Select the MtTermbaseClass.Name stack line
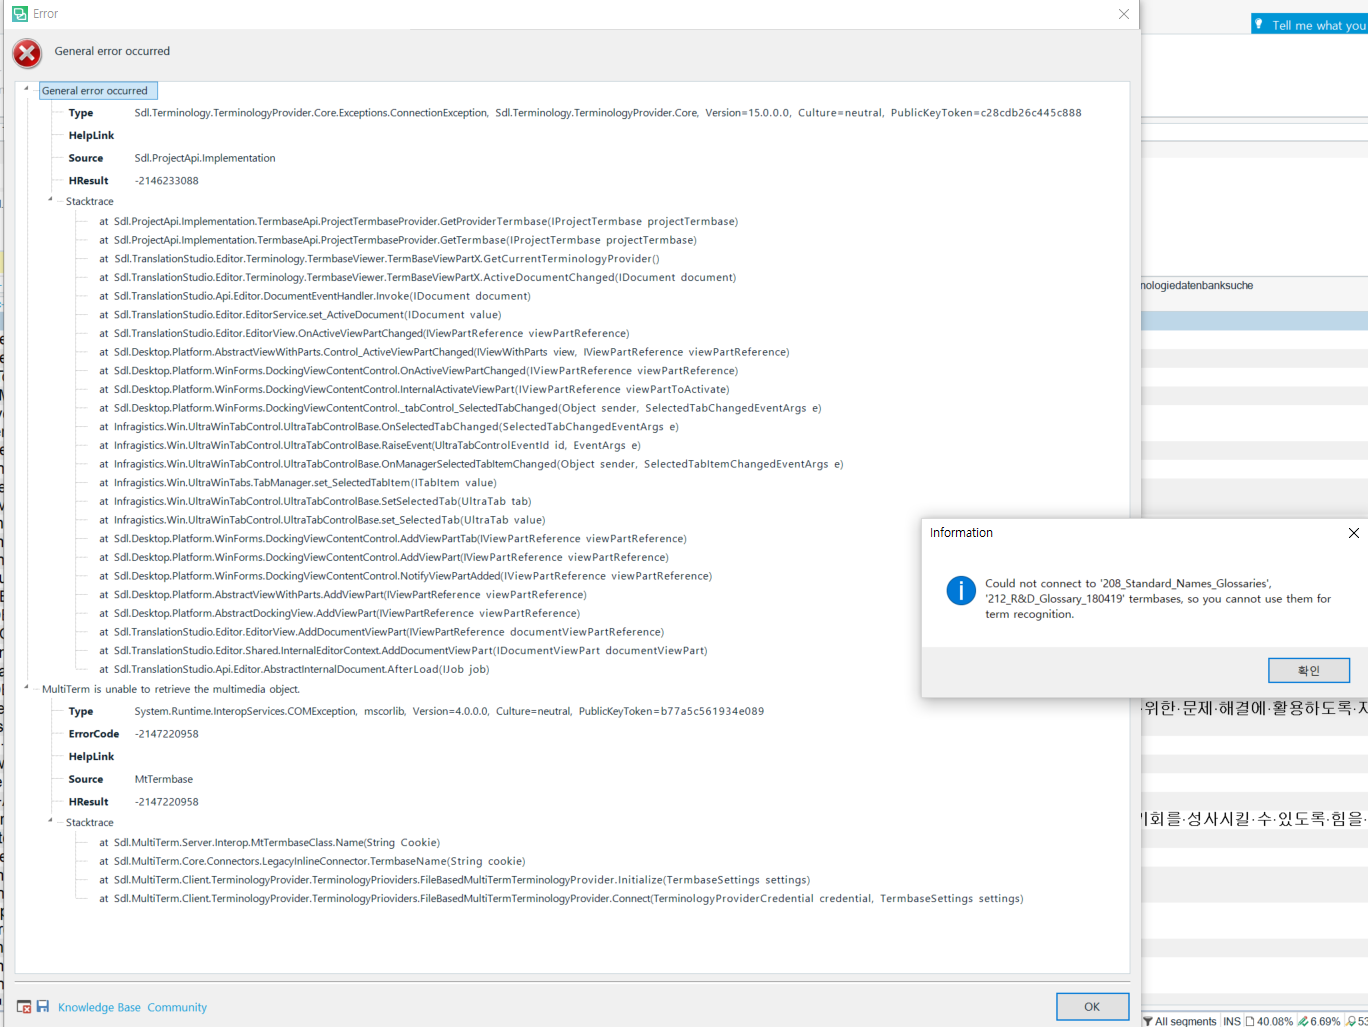The width and height of the screenshot is (1368, 1027). click(x=270, y=842)
